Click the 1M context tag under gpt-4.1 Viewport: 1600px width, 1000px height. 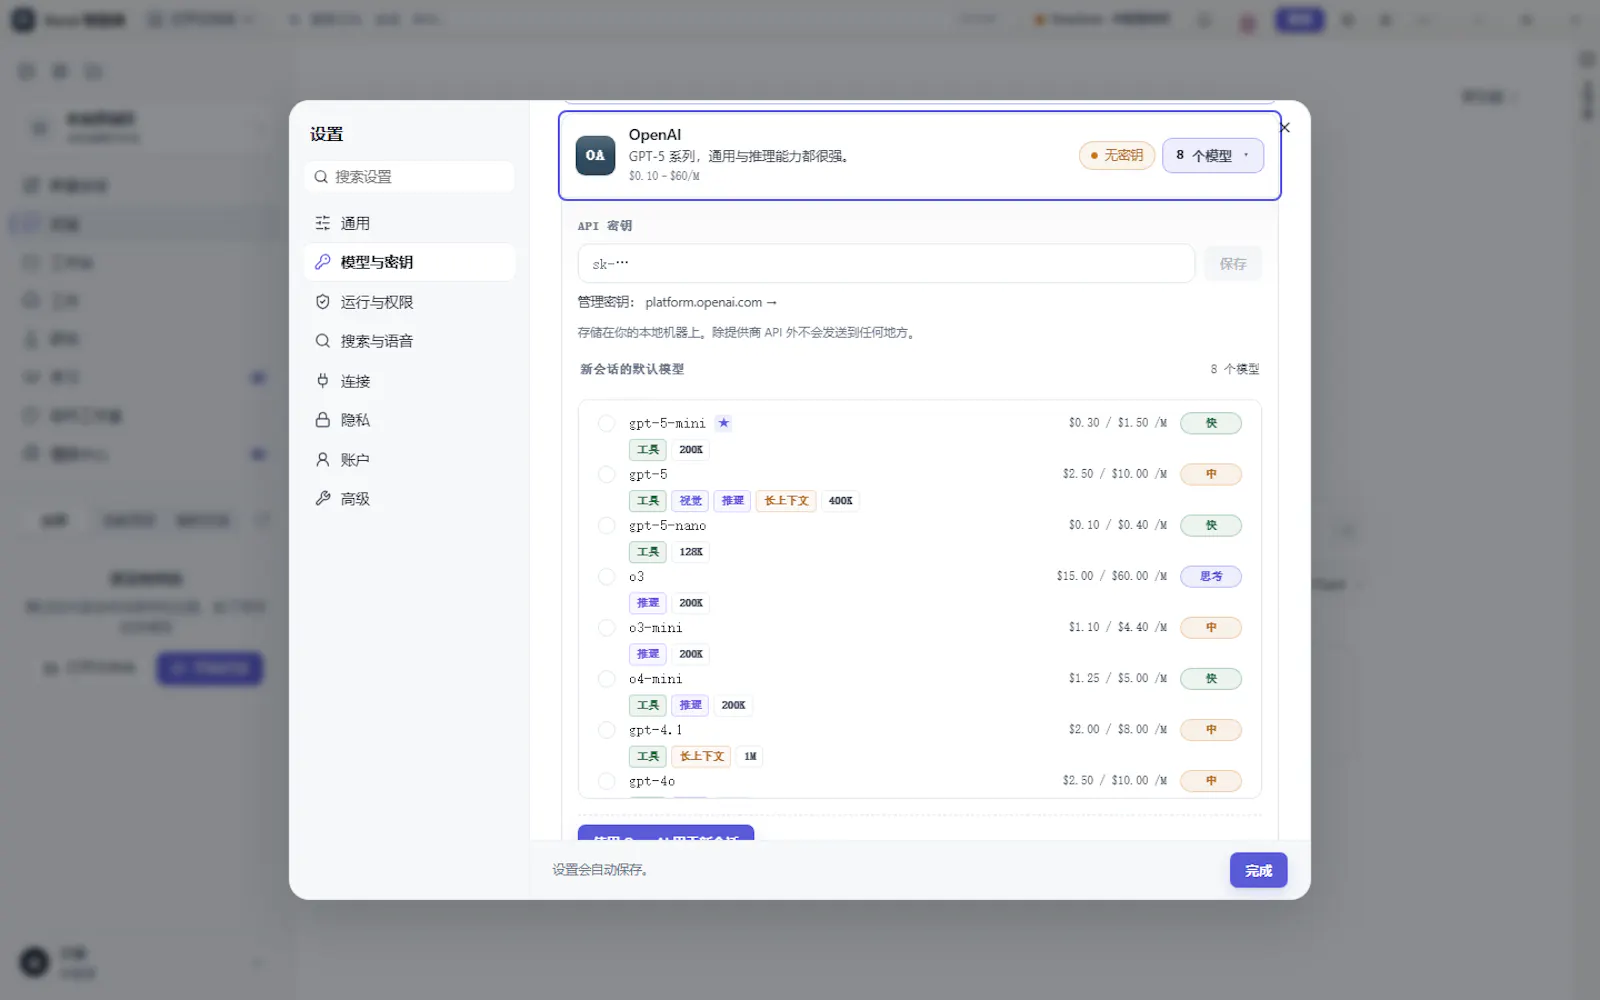tap(750, 756)
